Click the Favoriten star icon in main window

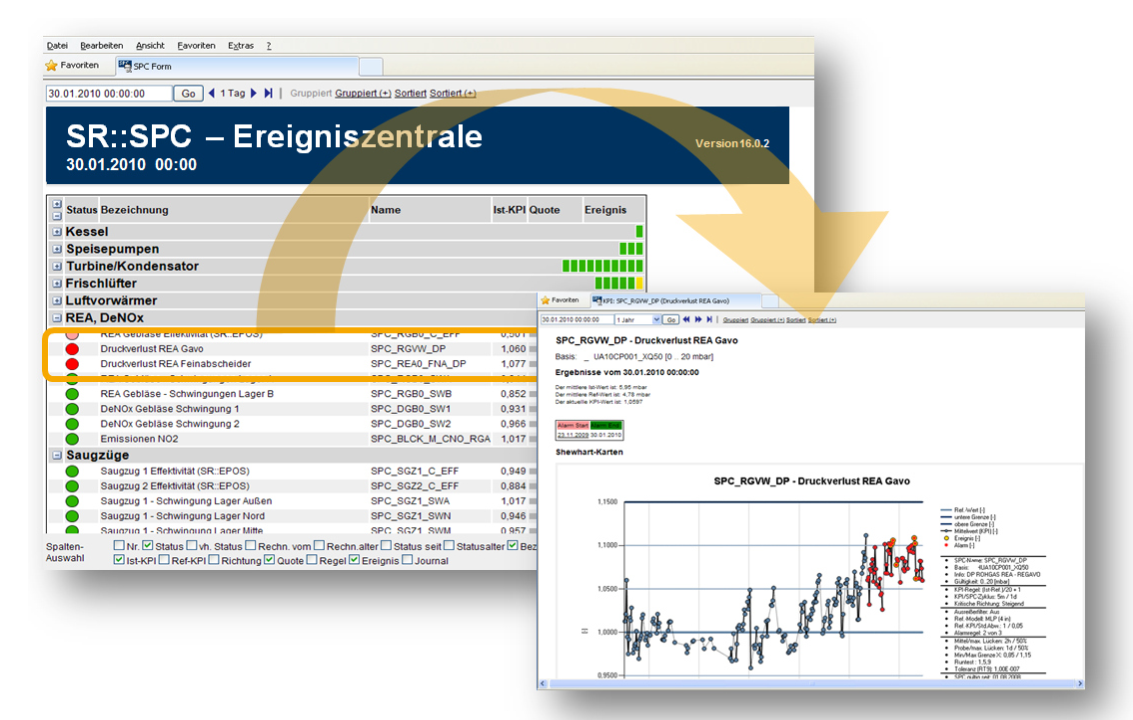tap(51, 66)
